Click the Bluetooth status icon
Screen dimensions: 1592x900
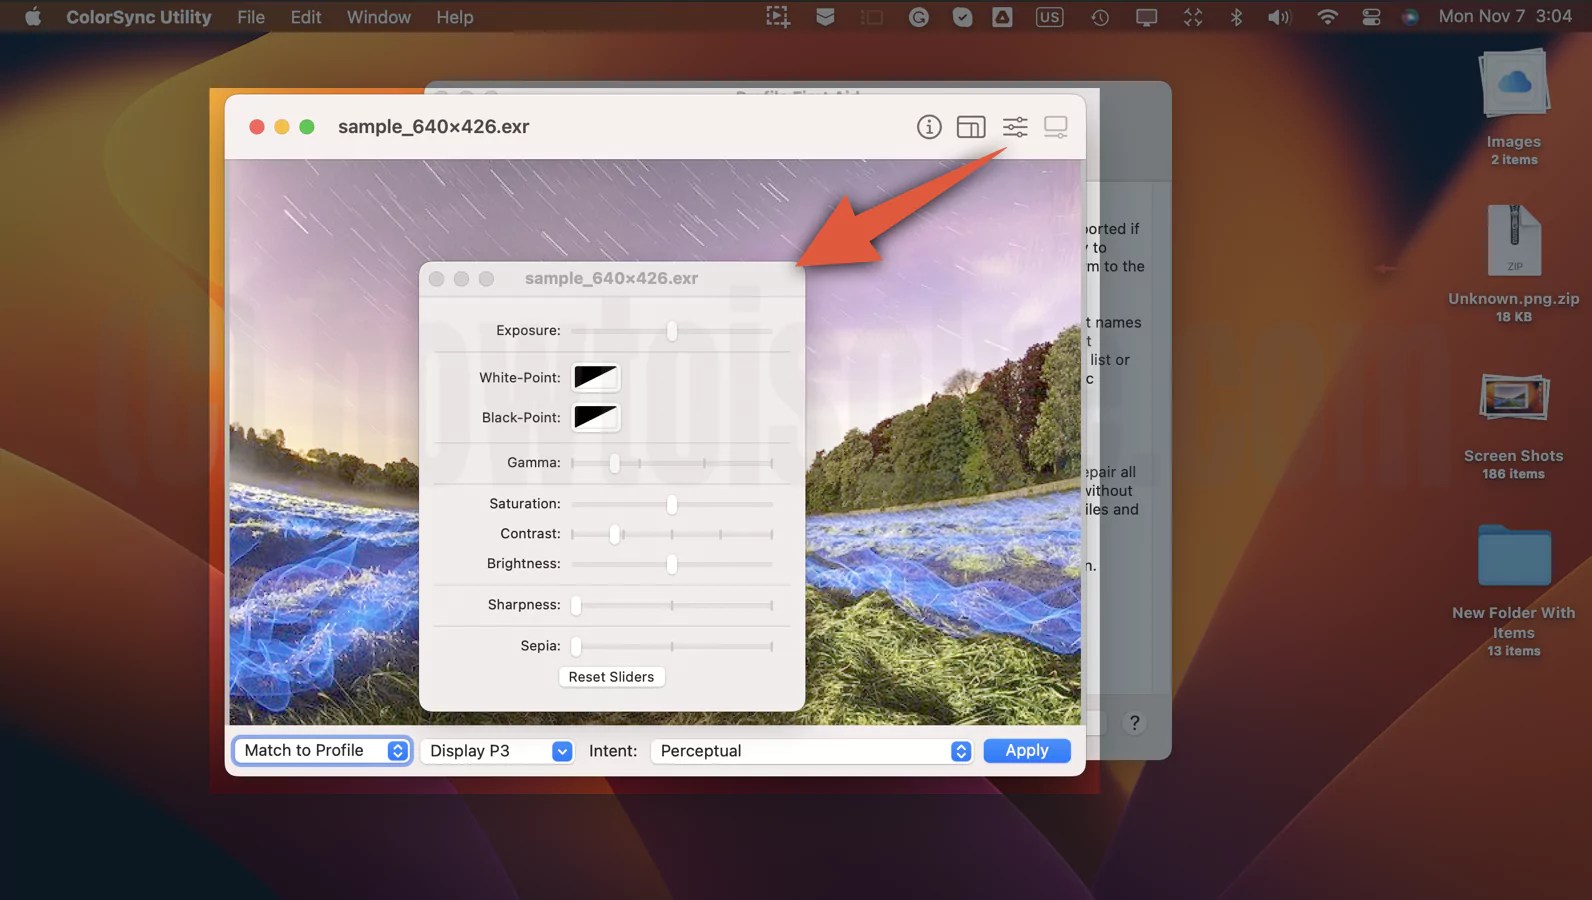pos(1236,17)
